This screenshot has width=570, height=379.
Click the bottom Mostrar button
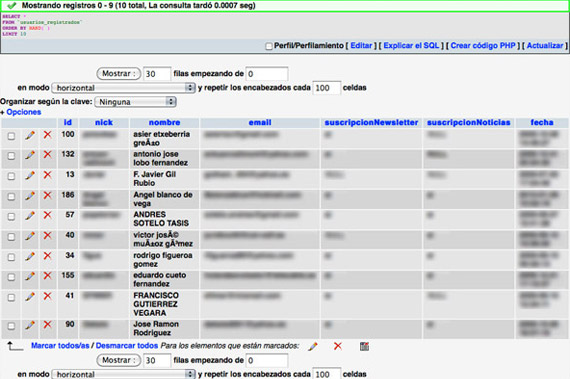pyautogui.click(x=119, y=360)
